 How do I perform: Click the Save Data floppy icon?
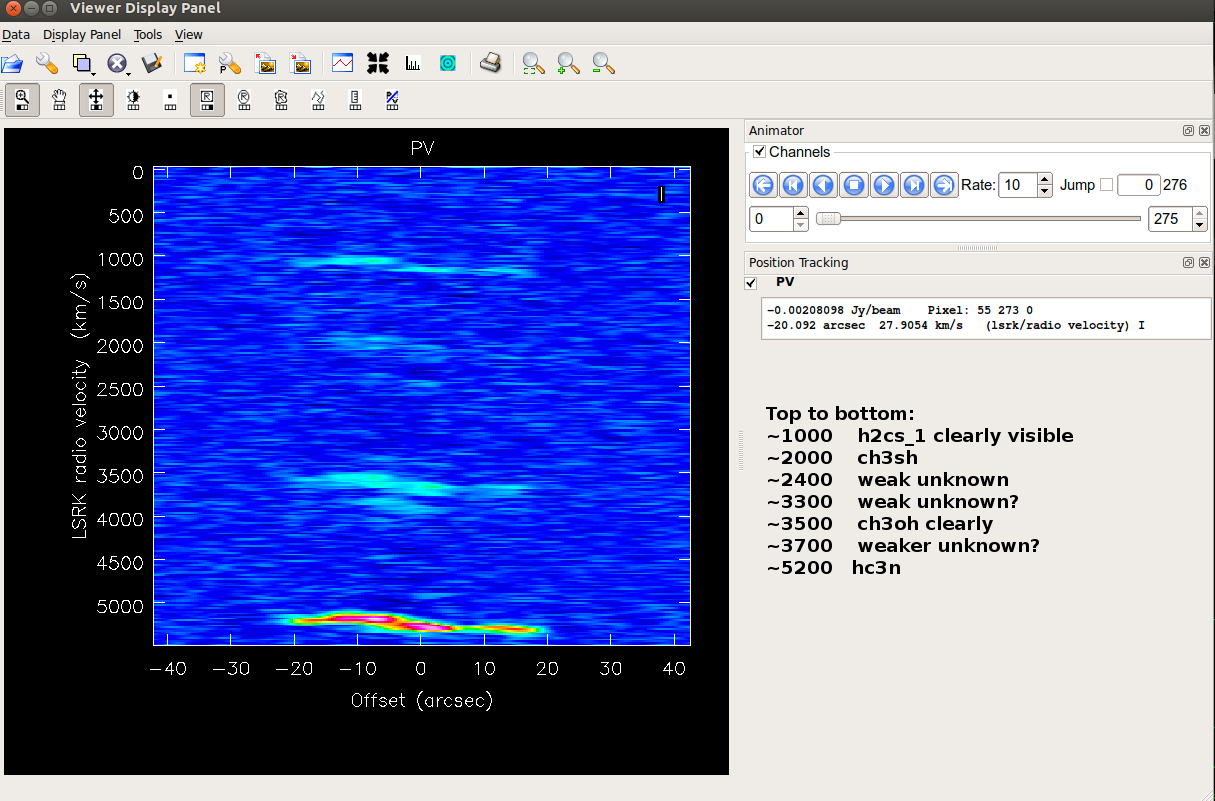[x=152, y=64]
